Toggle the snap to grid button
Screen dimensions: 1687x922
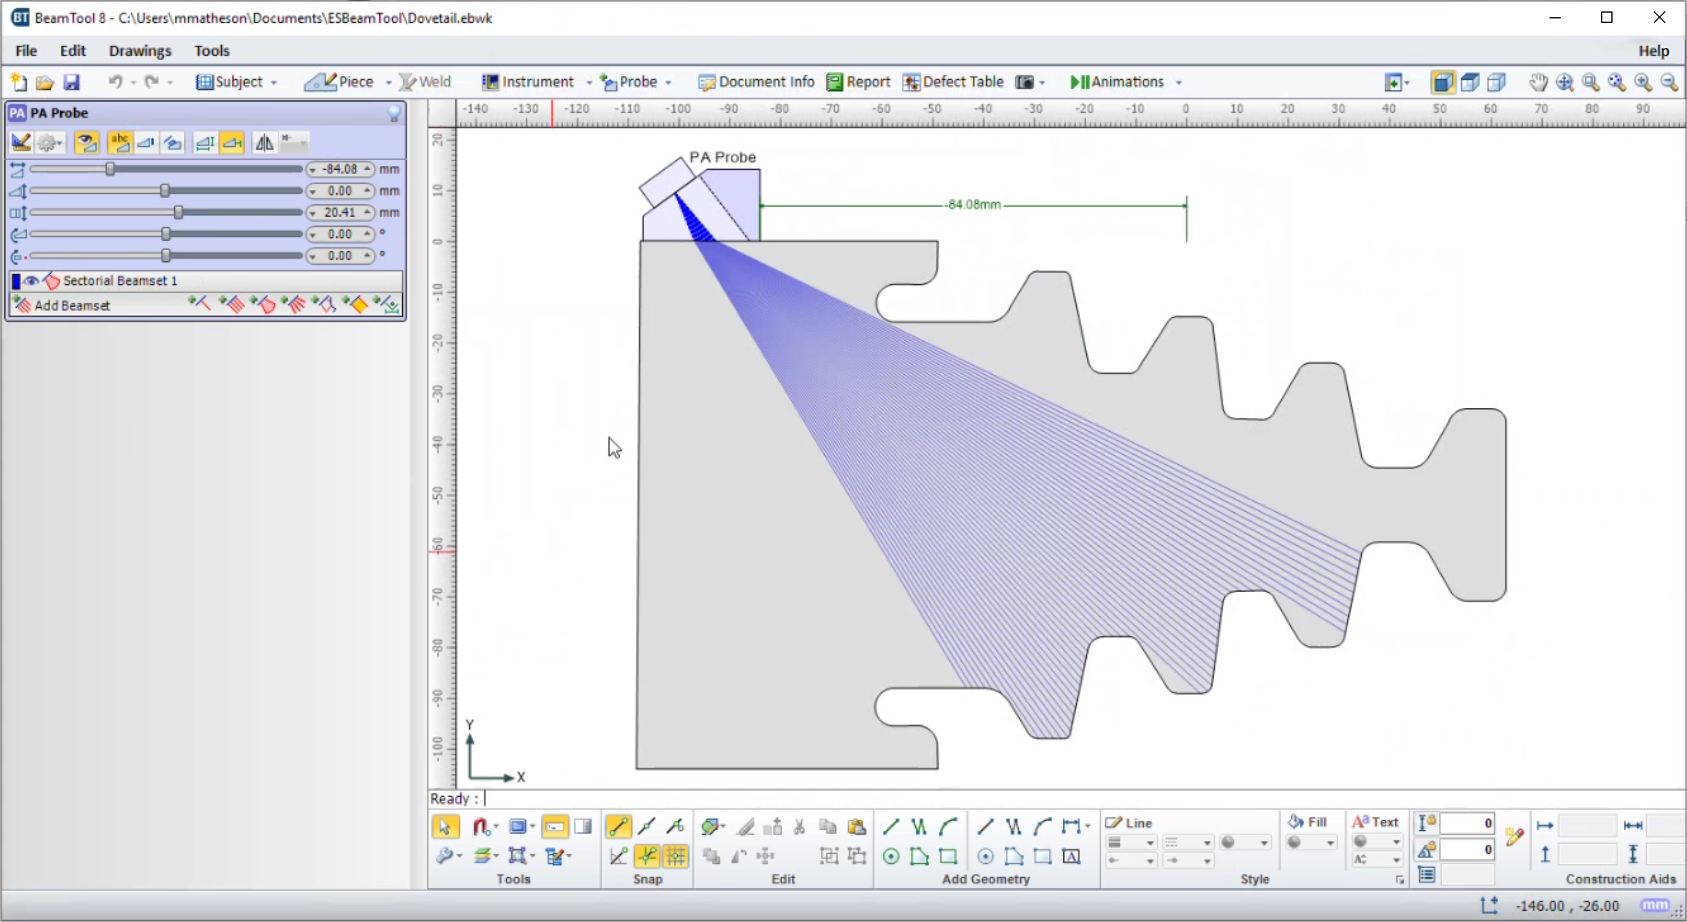coord(676,856)
